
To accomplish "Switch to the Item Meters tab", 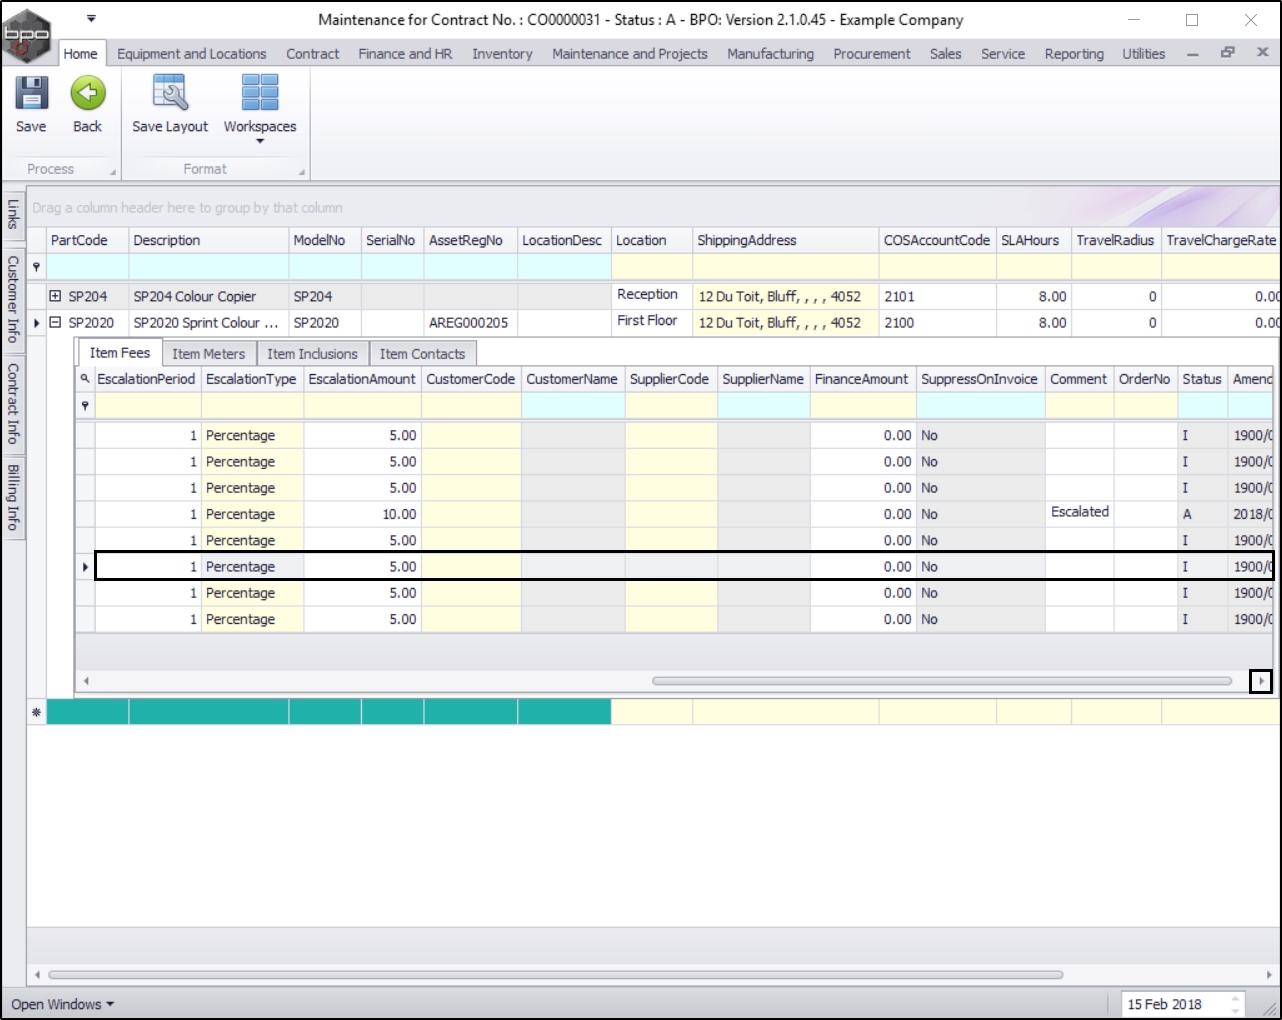I will (x=208, y=354).
